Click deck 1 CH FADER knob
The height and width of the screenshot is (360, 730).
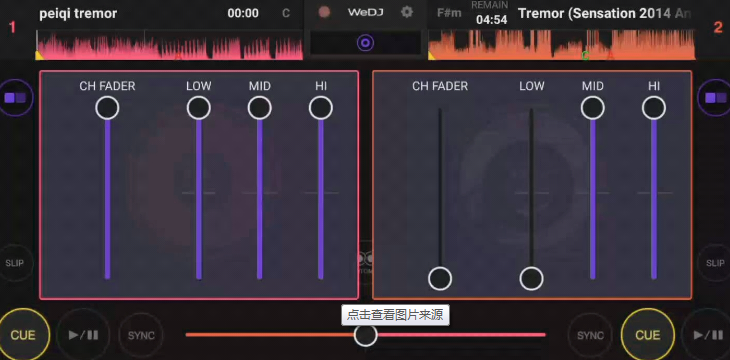pyautogui.click(x=107, y=108)
